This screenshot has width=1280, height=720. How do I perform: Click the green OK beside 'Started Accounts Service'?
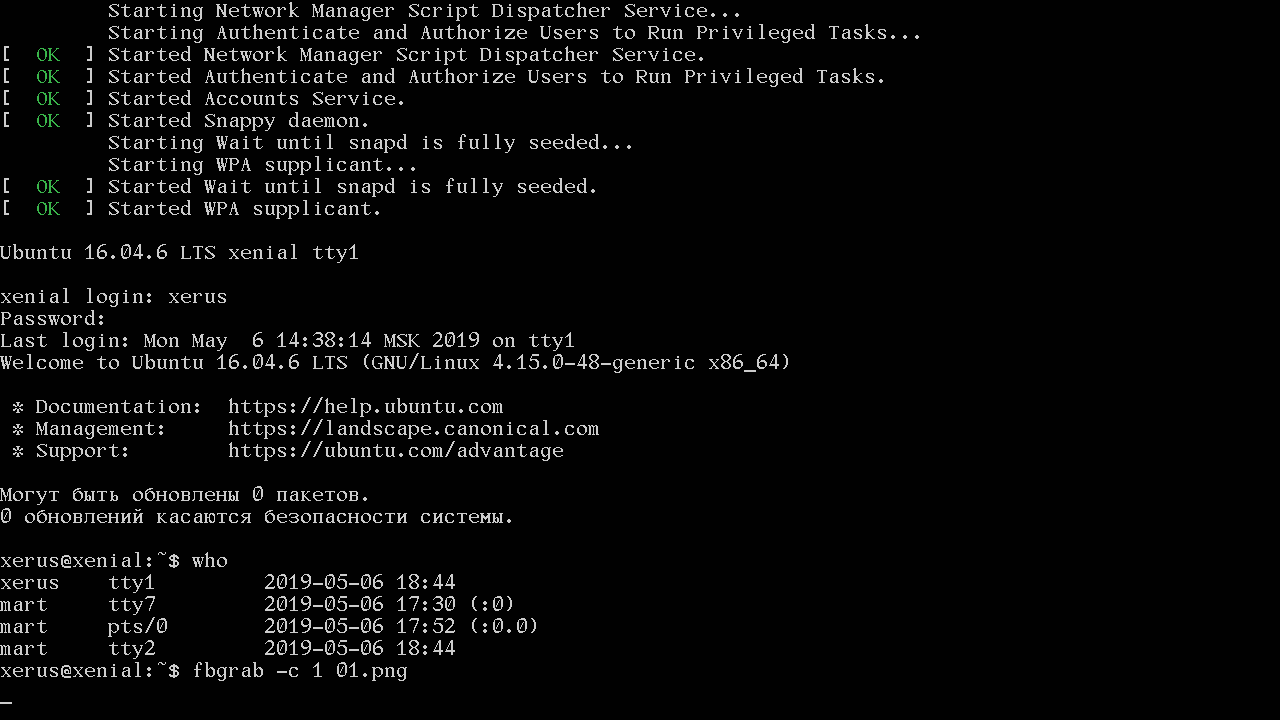pyautogui.click(x=48, y=99)
